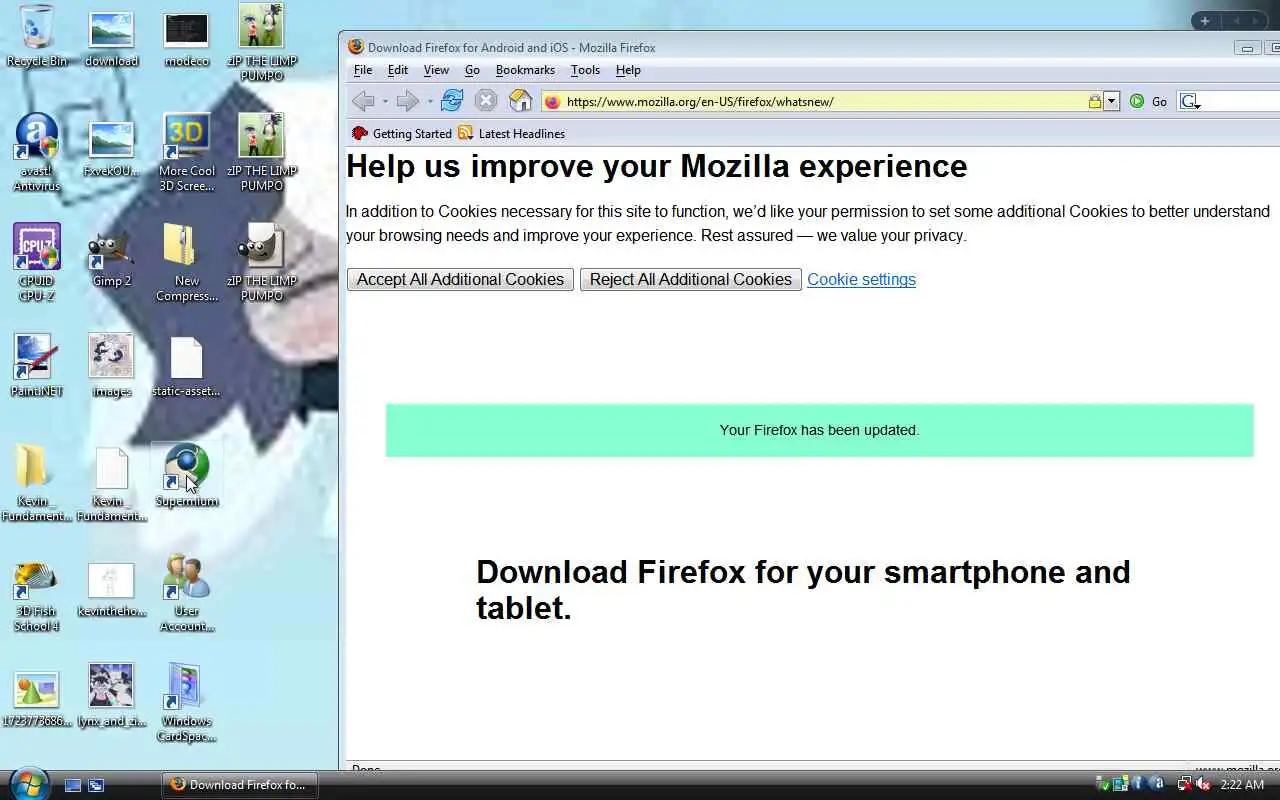Open the Forward button history dropdown
Viewport: 1280px width, 800px height.
point(430,101)
